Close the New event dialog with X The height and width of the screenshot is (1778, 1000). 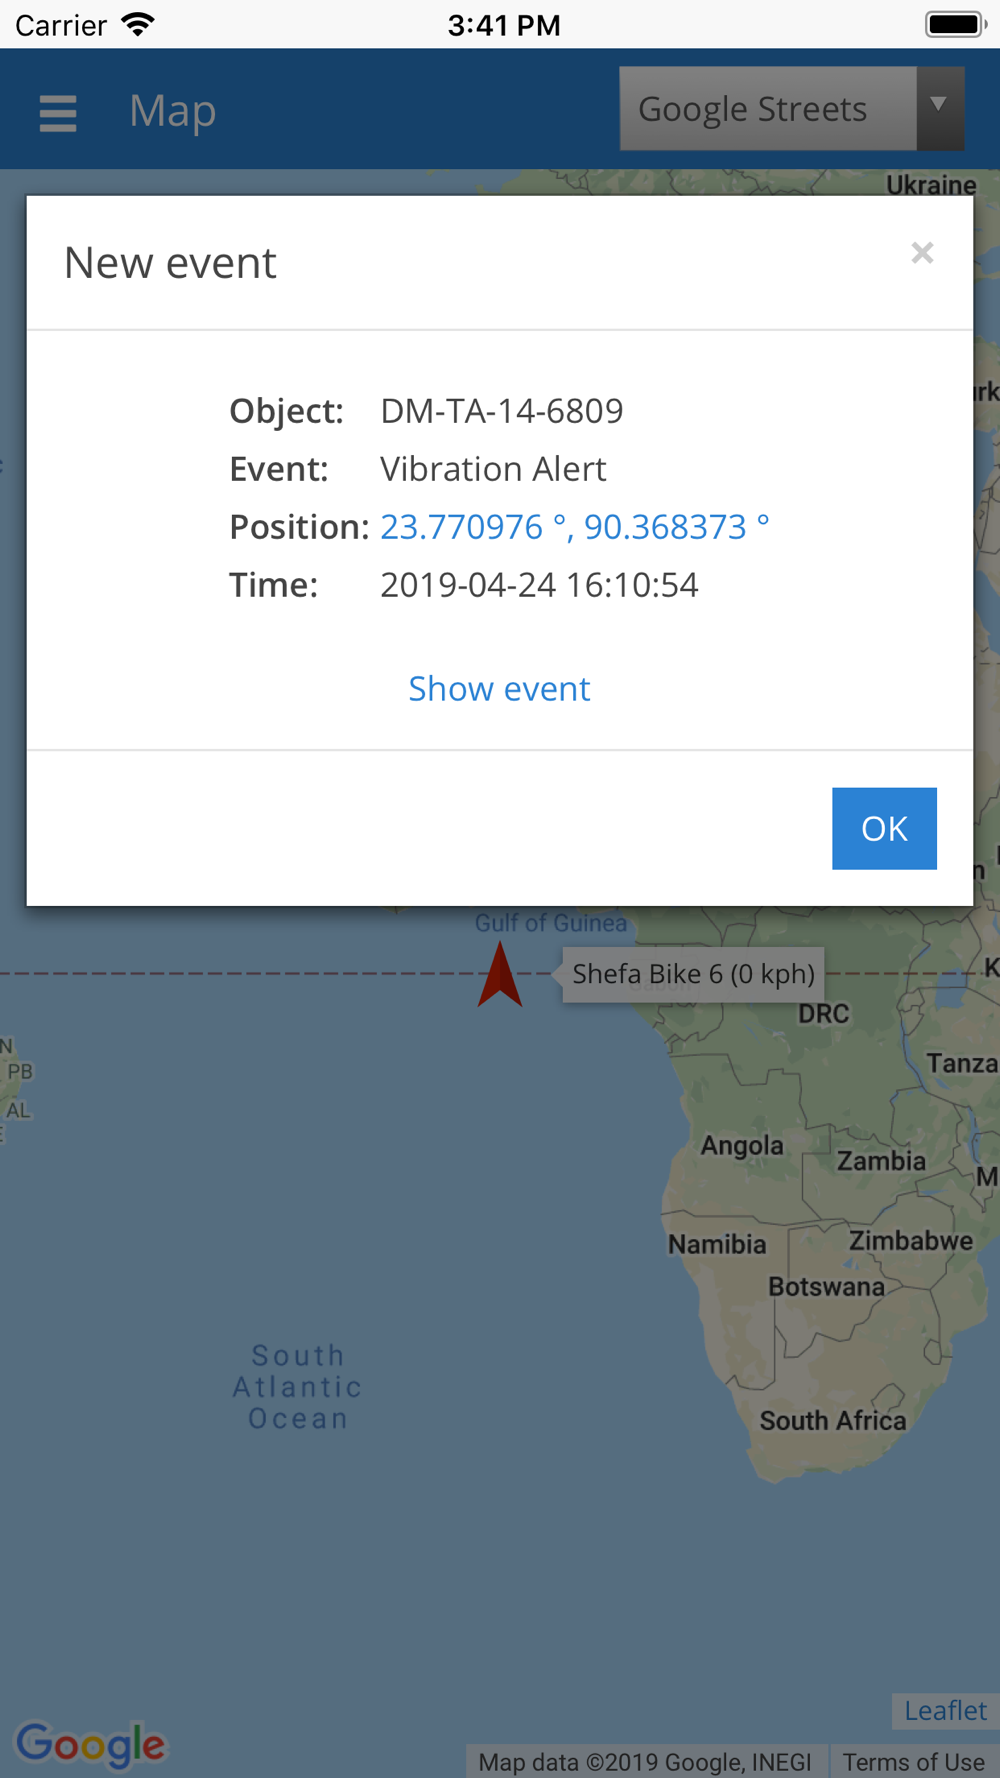click(x=922, y=253)
